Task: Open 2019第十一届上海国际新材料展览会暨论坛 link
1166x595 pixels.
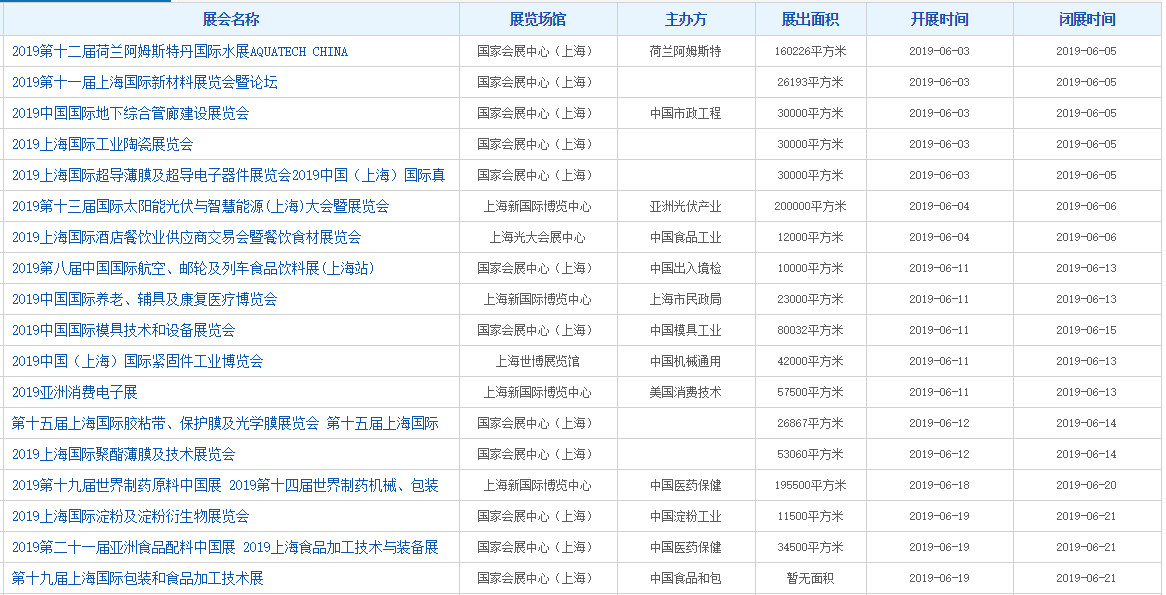Action: coord(145,83)
